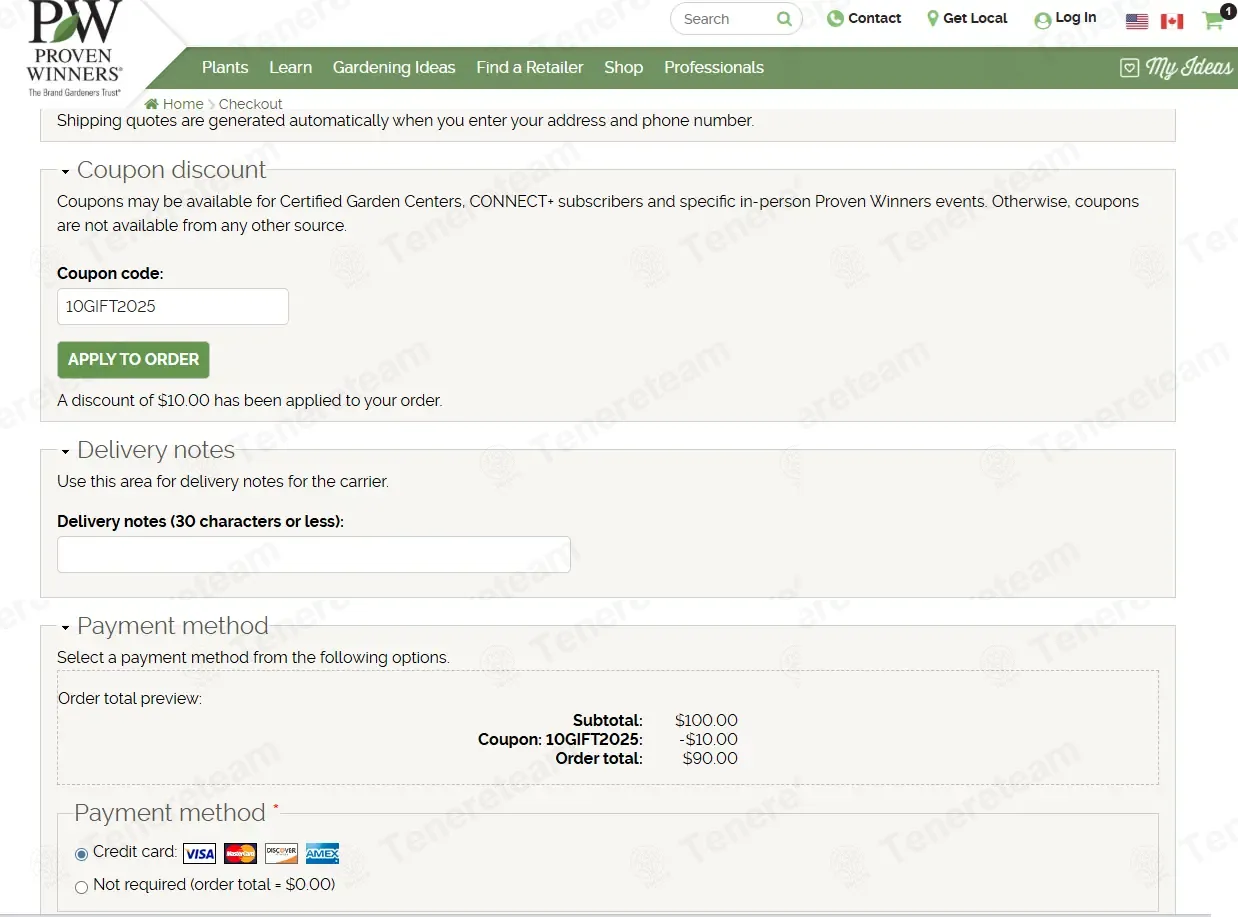Open the Gardening Ideas menu

click(x=394, y=68)
